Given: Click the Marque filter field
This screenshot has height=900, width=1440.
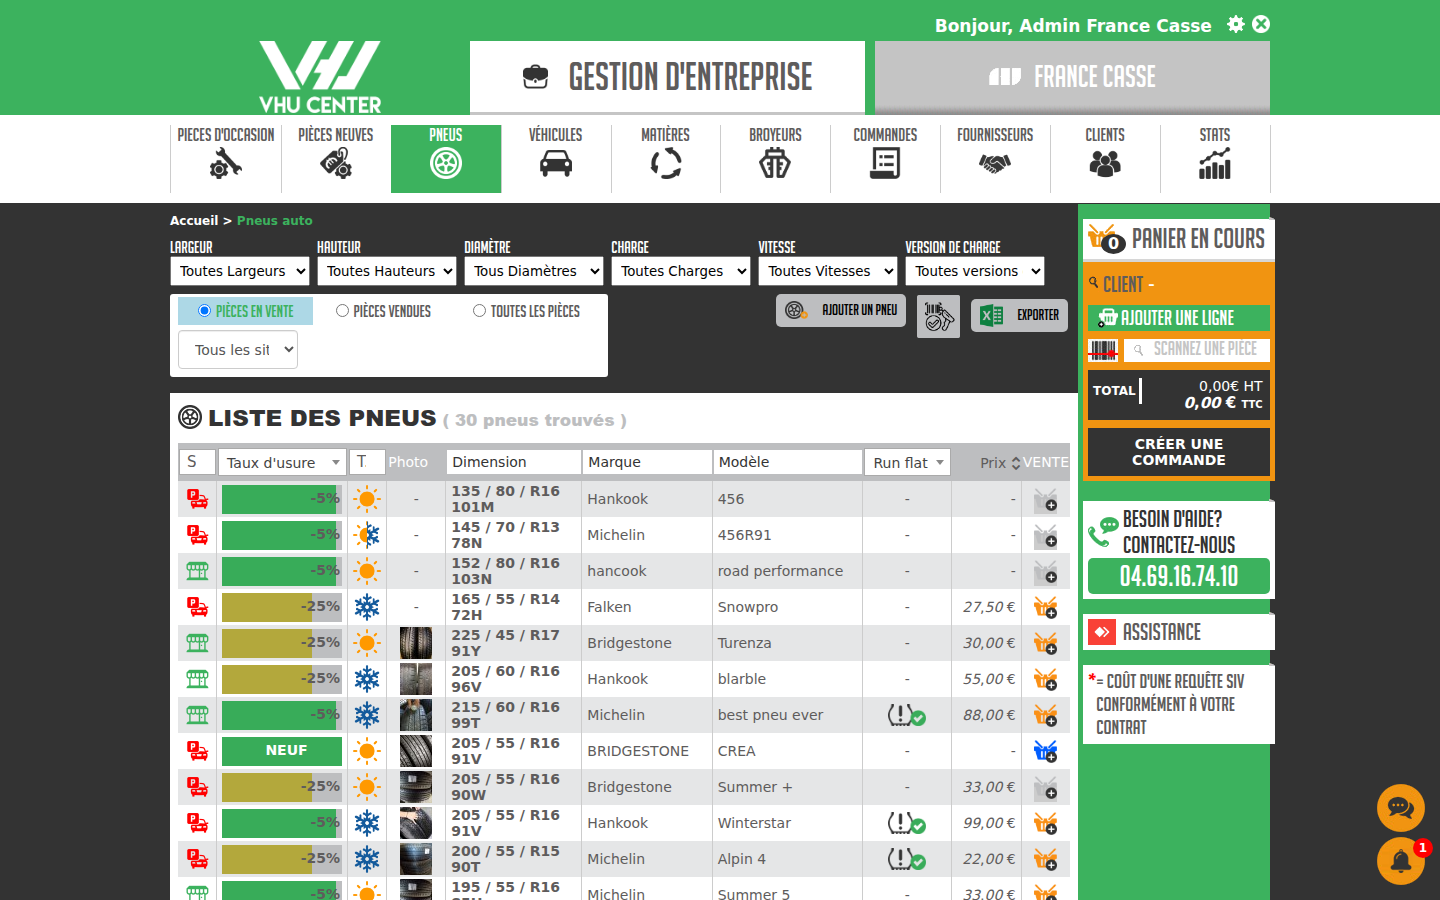Looking at the screenshot, I should [x=647, y=462].
